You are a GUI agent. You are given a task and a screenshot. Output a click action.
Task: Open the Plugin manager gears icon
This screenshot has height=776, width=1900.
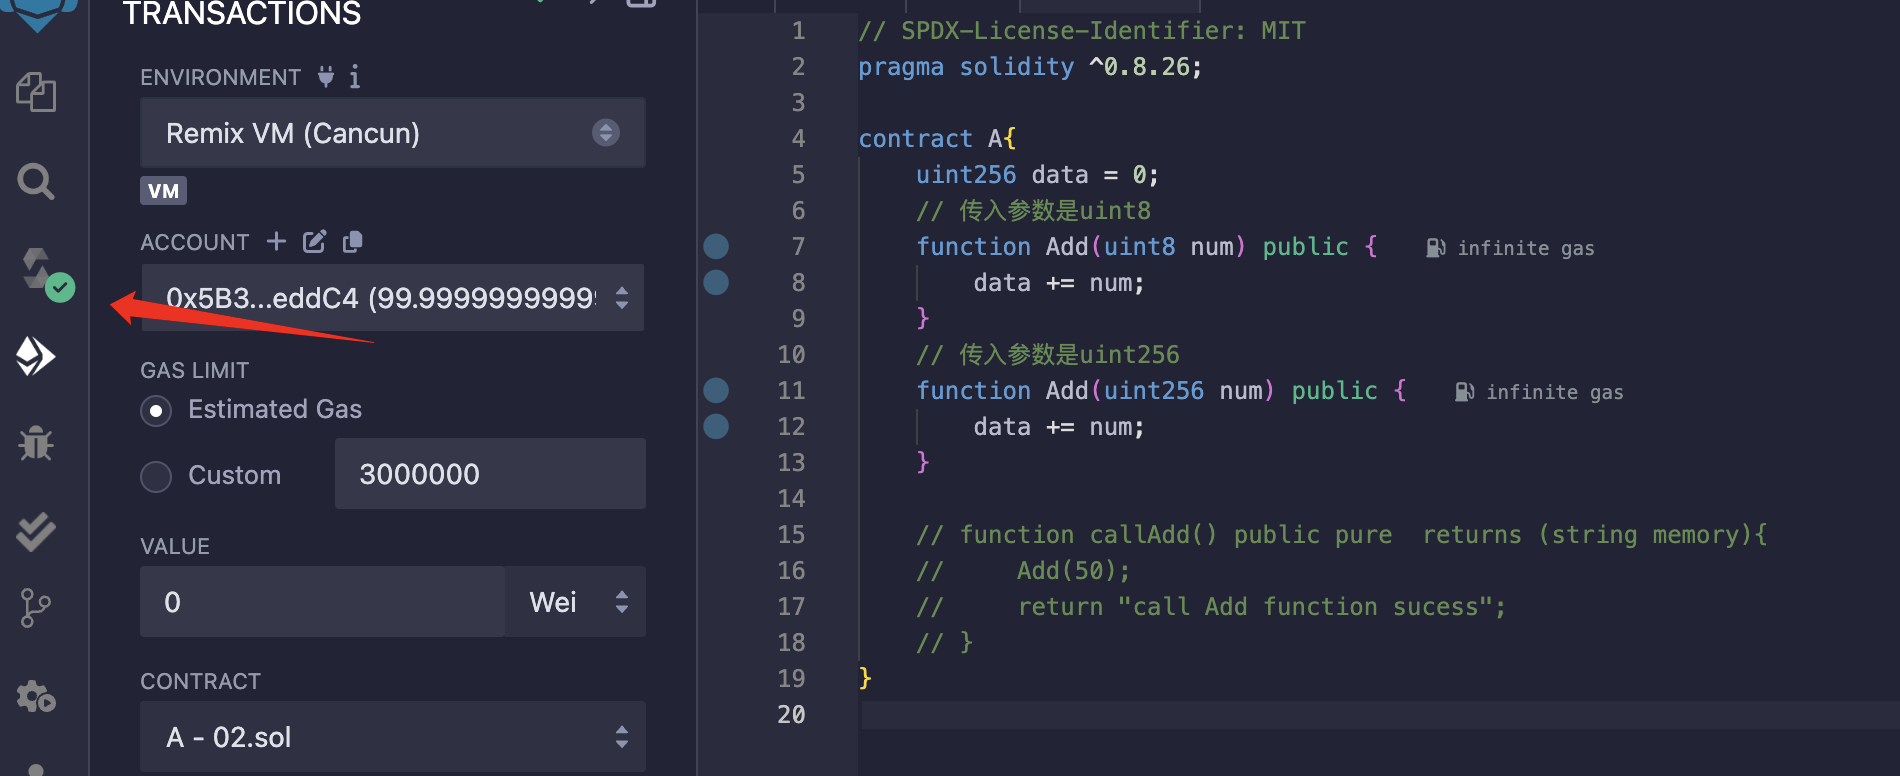pos(36,696)
